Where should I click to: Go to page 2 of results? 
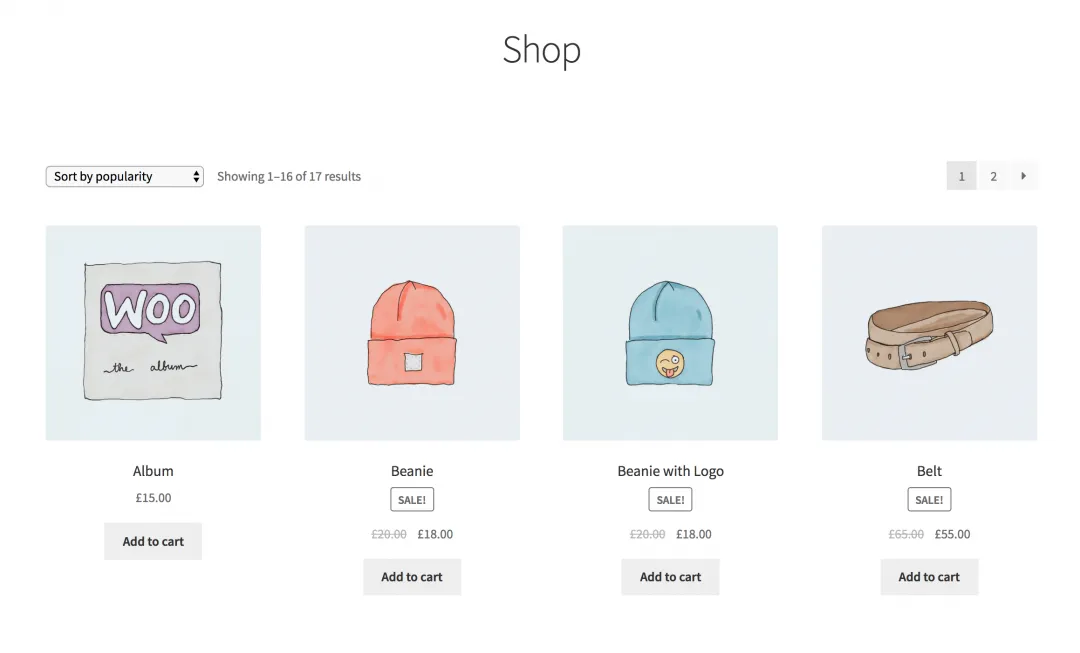[993, 176]
